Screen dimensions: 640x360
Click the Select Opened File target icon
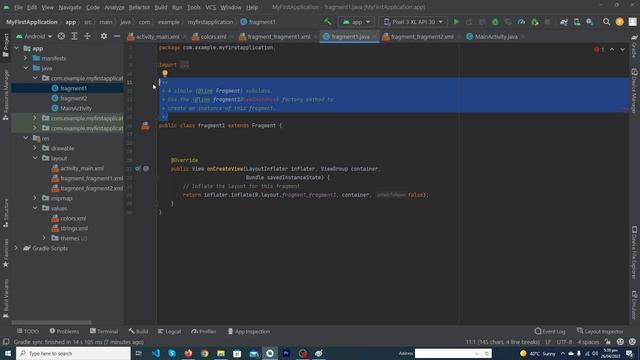coord(61,36)
